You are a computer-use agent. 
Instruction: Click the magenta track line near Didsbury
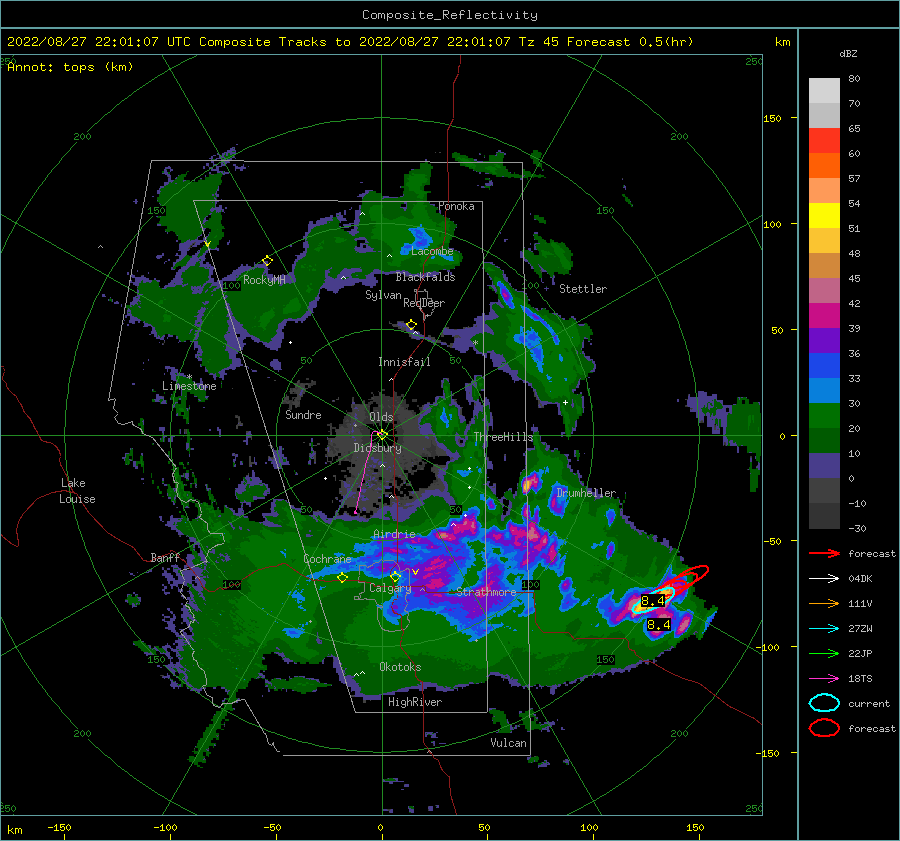point(364,472)
